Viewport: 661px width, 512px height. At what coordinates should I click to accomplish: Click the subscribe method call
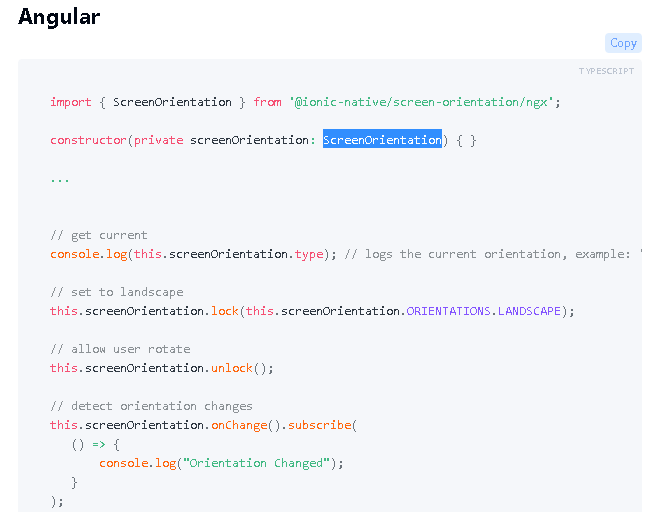pyautogui.click(x=320, y=425)
